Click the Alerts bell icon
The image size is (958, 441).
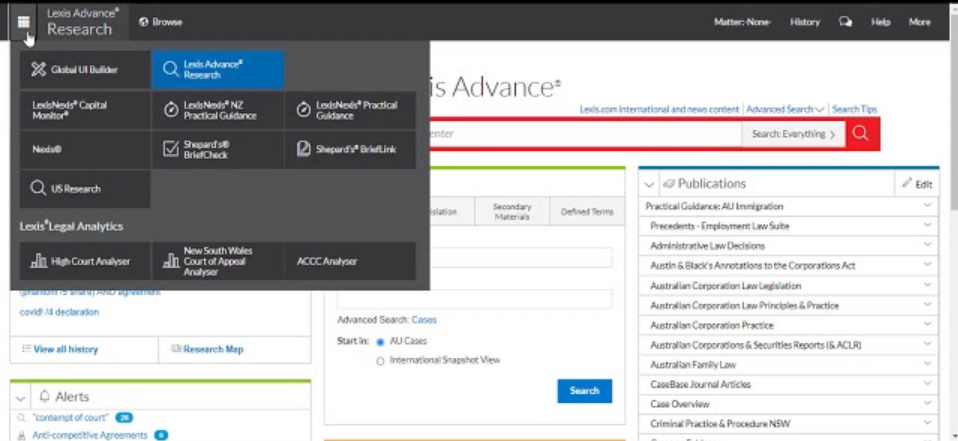(44, 397)
